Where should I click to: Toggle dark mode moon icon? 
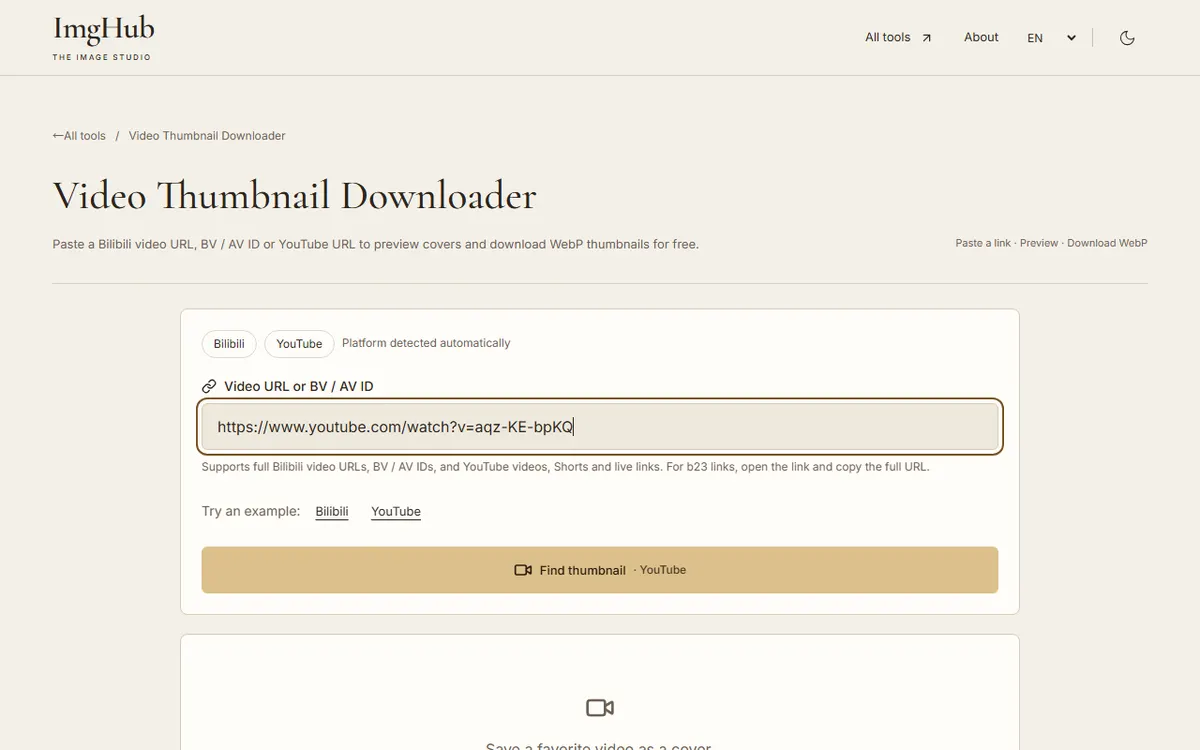coord(1127,38)
